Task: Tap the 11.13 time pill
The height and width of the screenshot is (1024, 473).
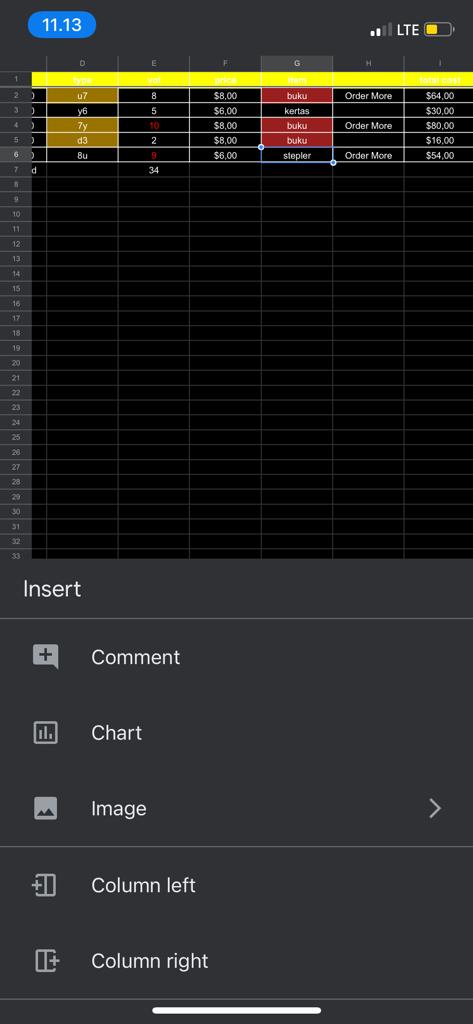Action: point(62,25)
